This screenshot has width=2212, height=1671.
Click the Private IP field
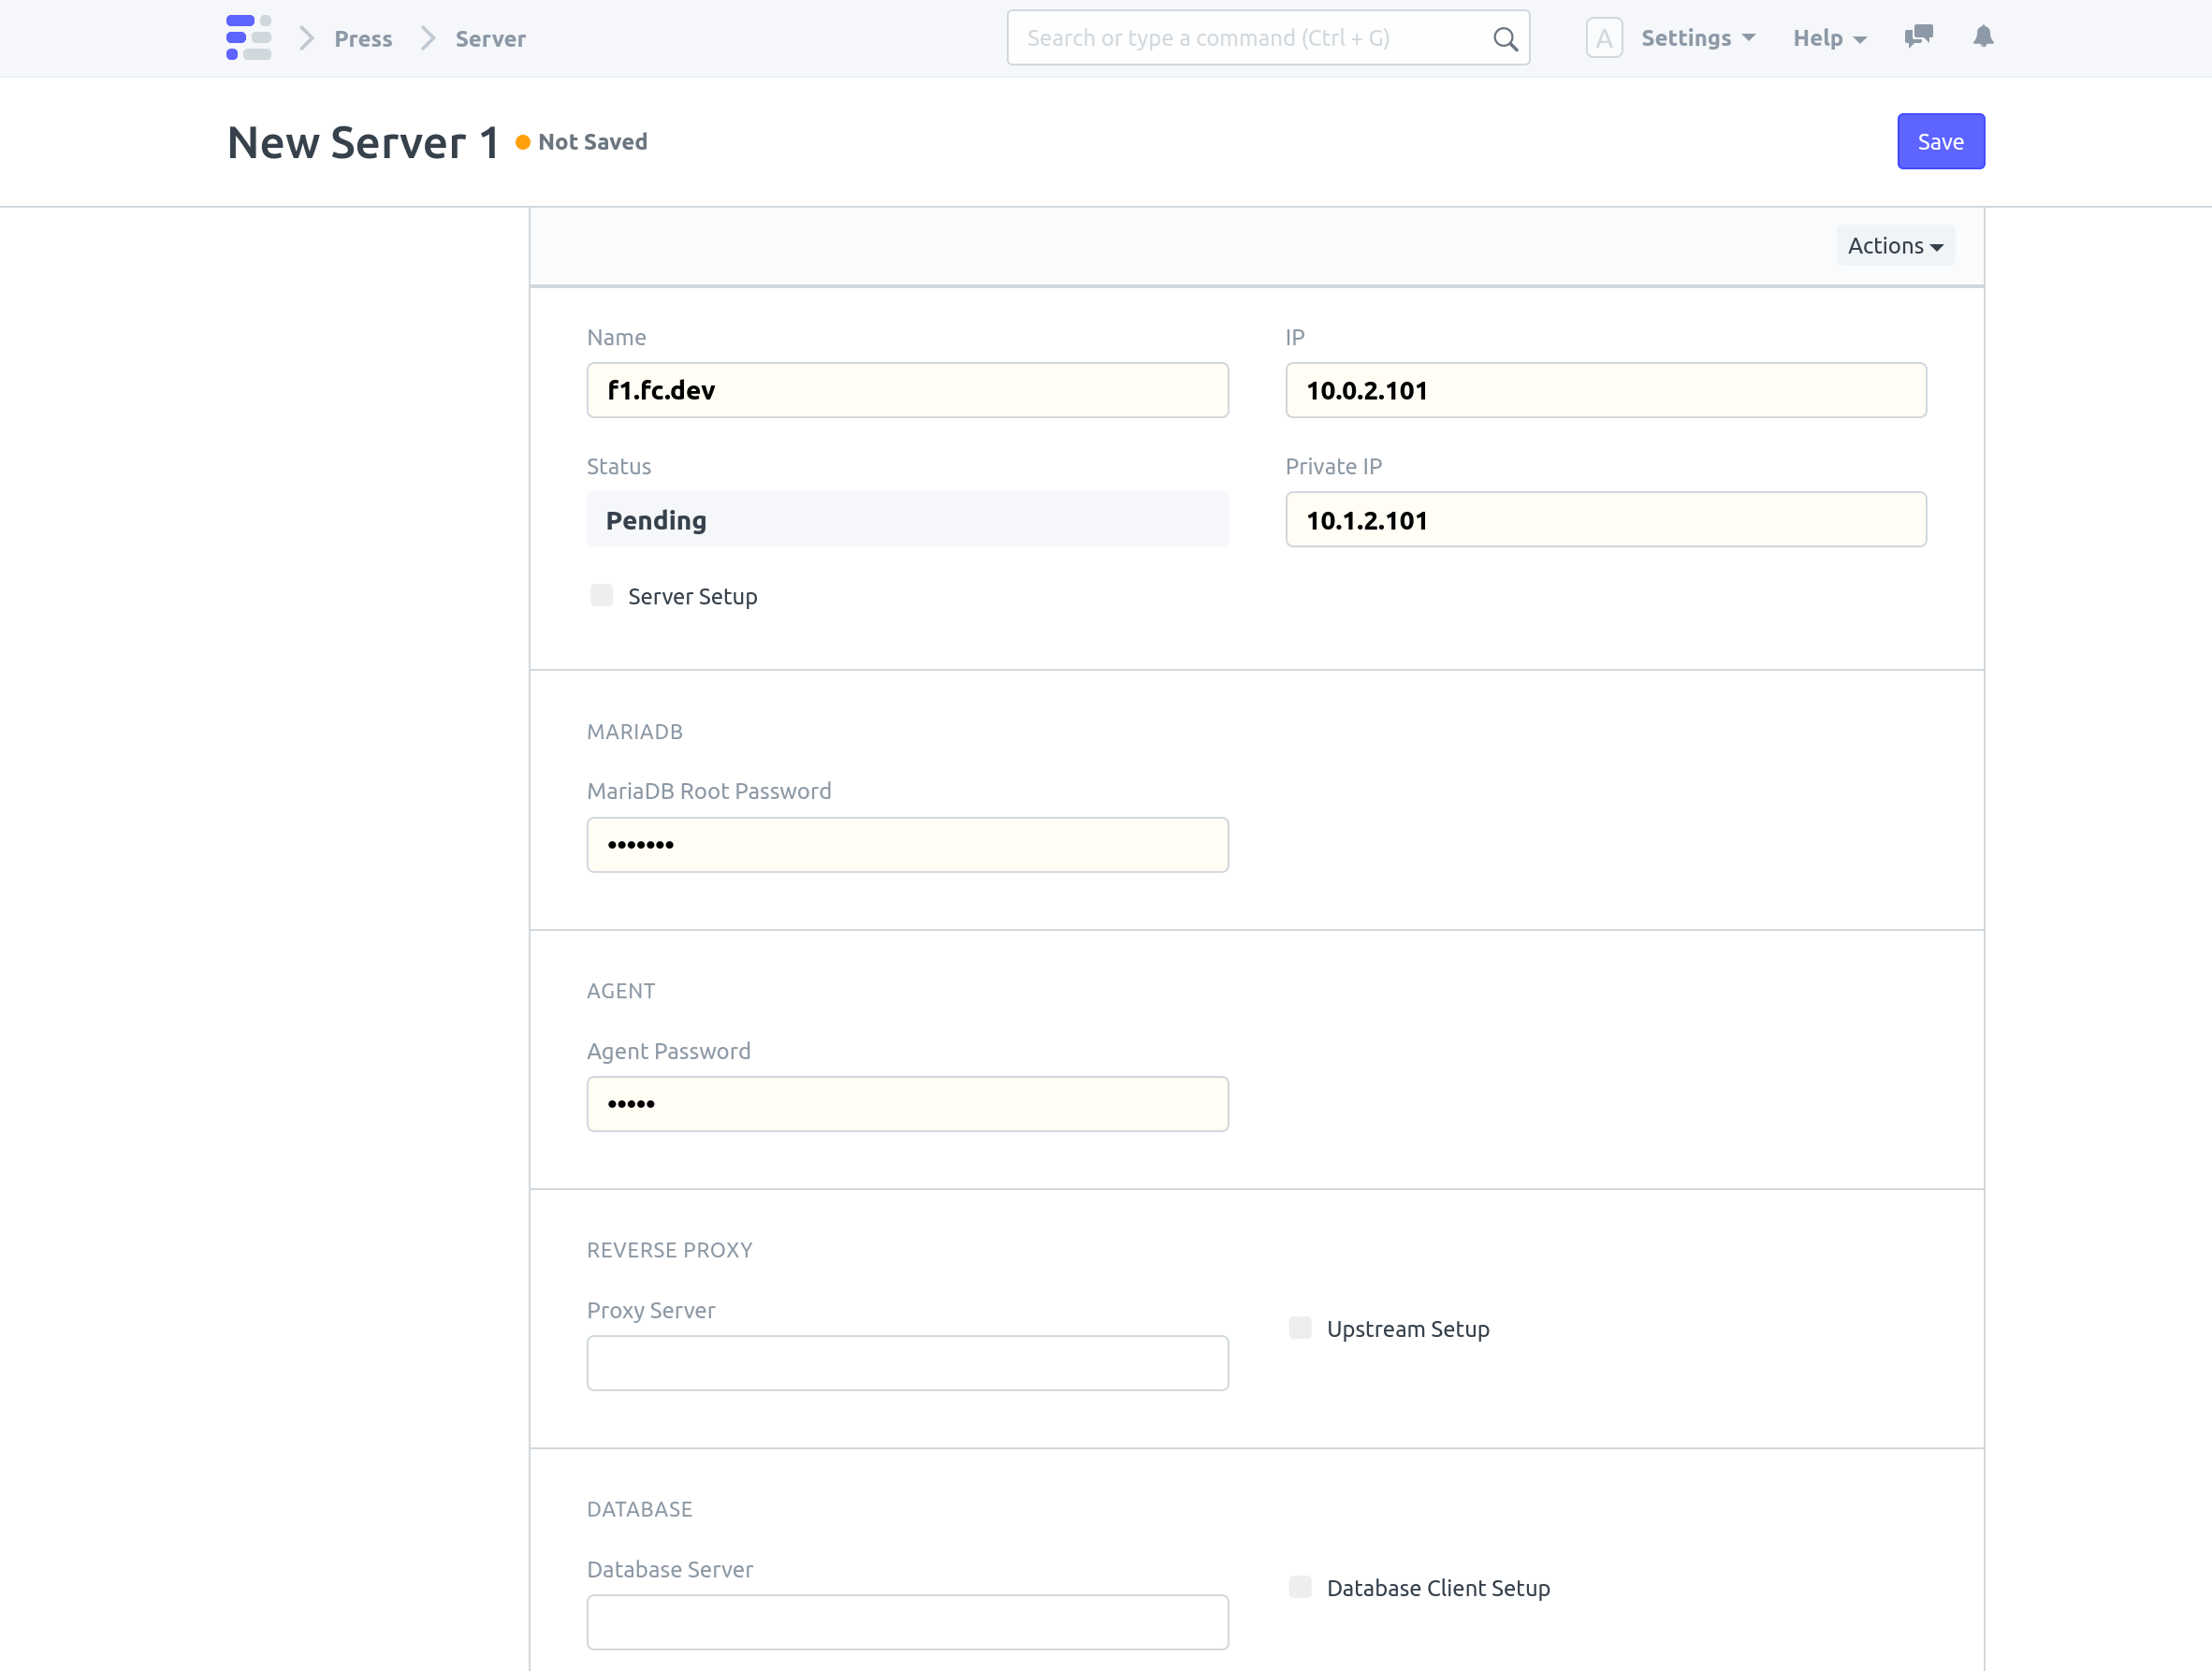(1605, 519)
